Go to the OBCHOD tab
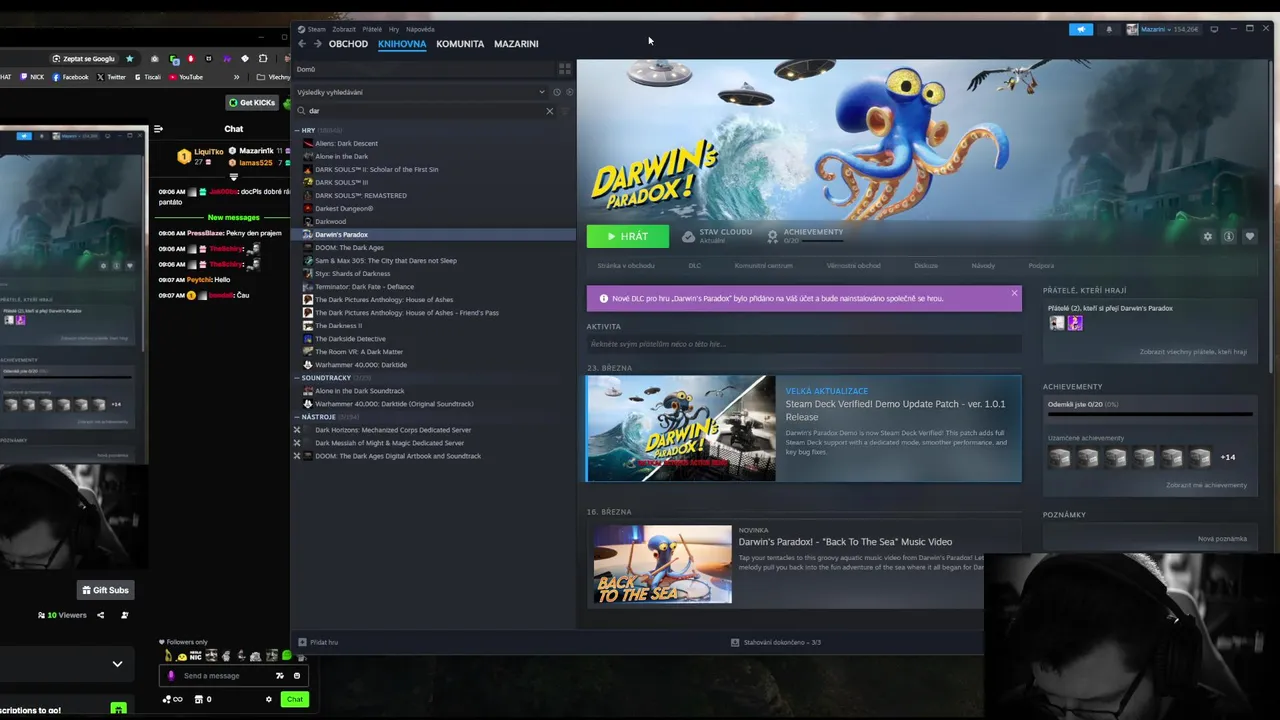Viewport: 1280px width, 720px height. (x=348, y=44)
